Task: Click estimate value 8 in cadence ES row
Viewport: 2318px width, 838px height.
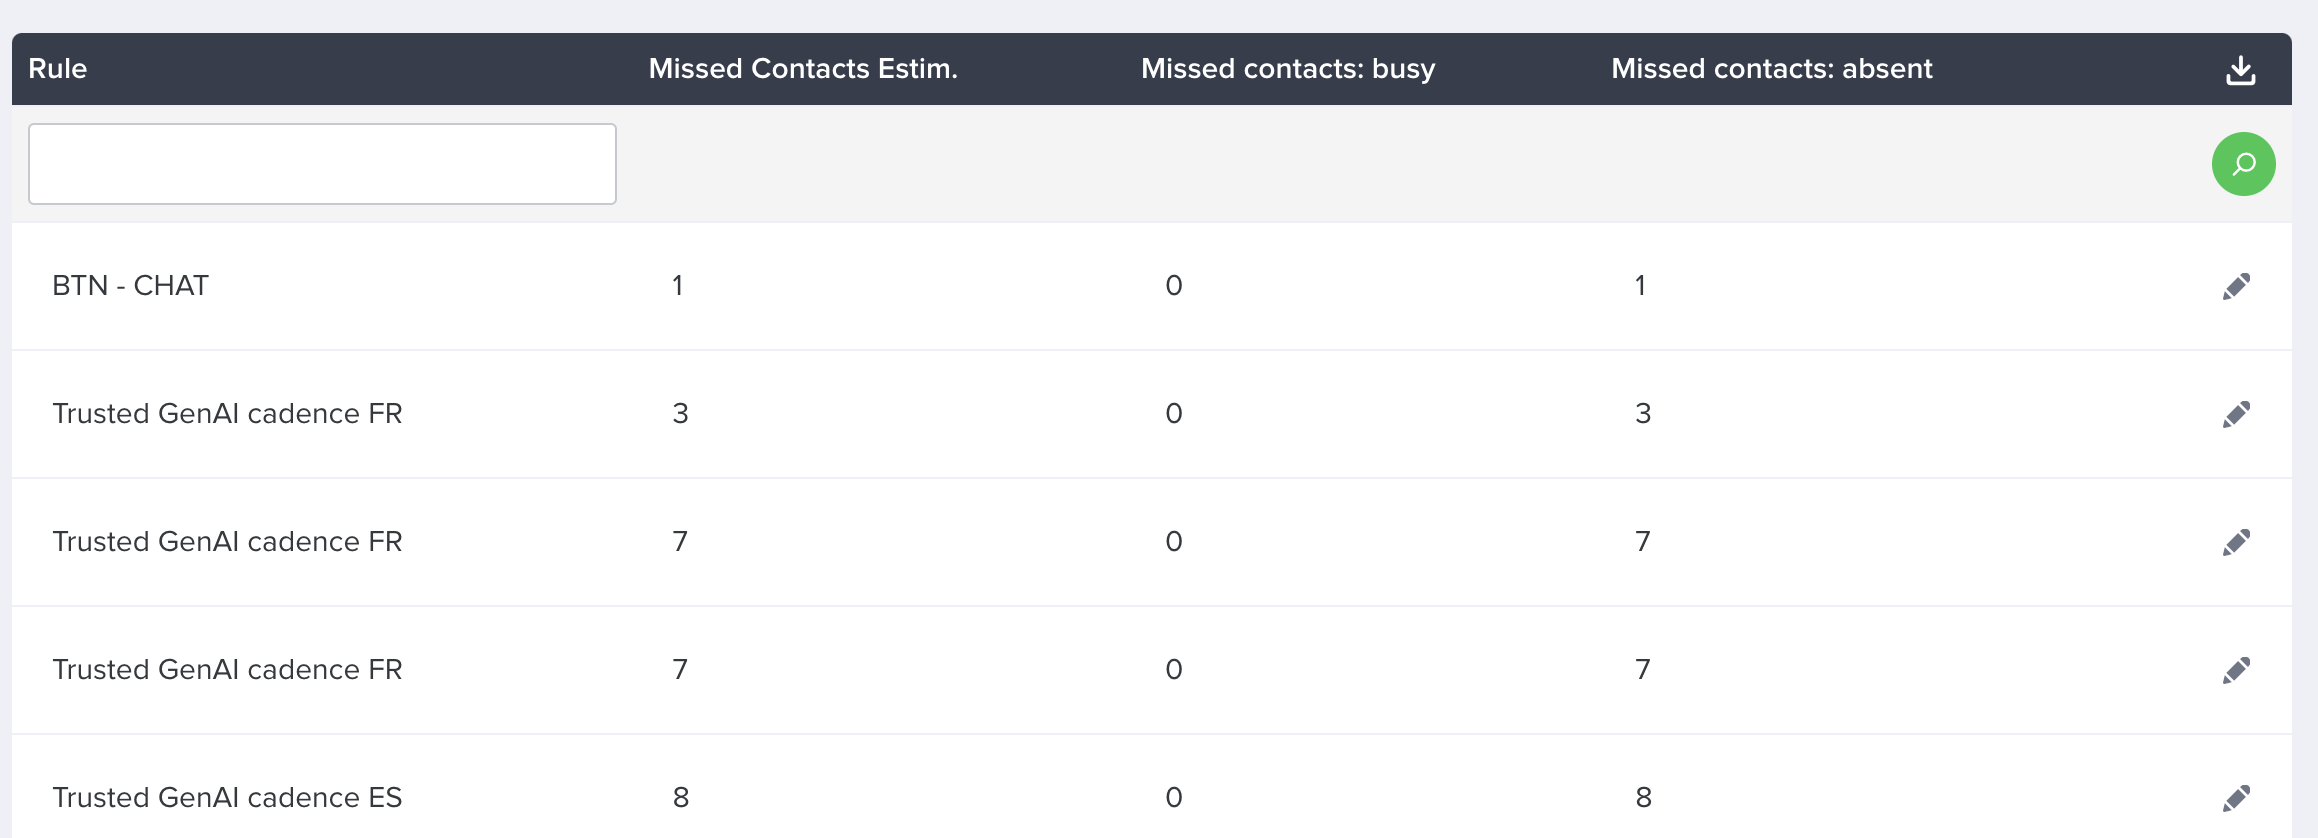Action: tap(681, 798)
